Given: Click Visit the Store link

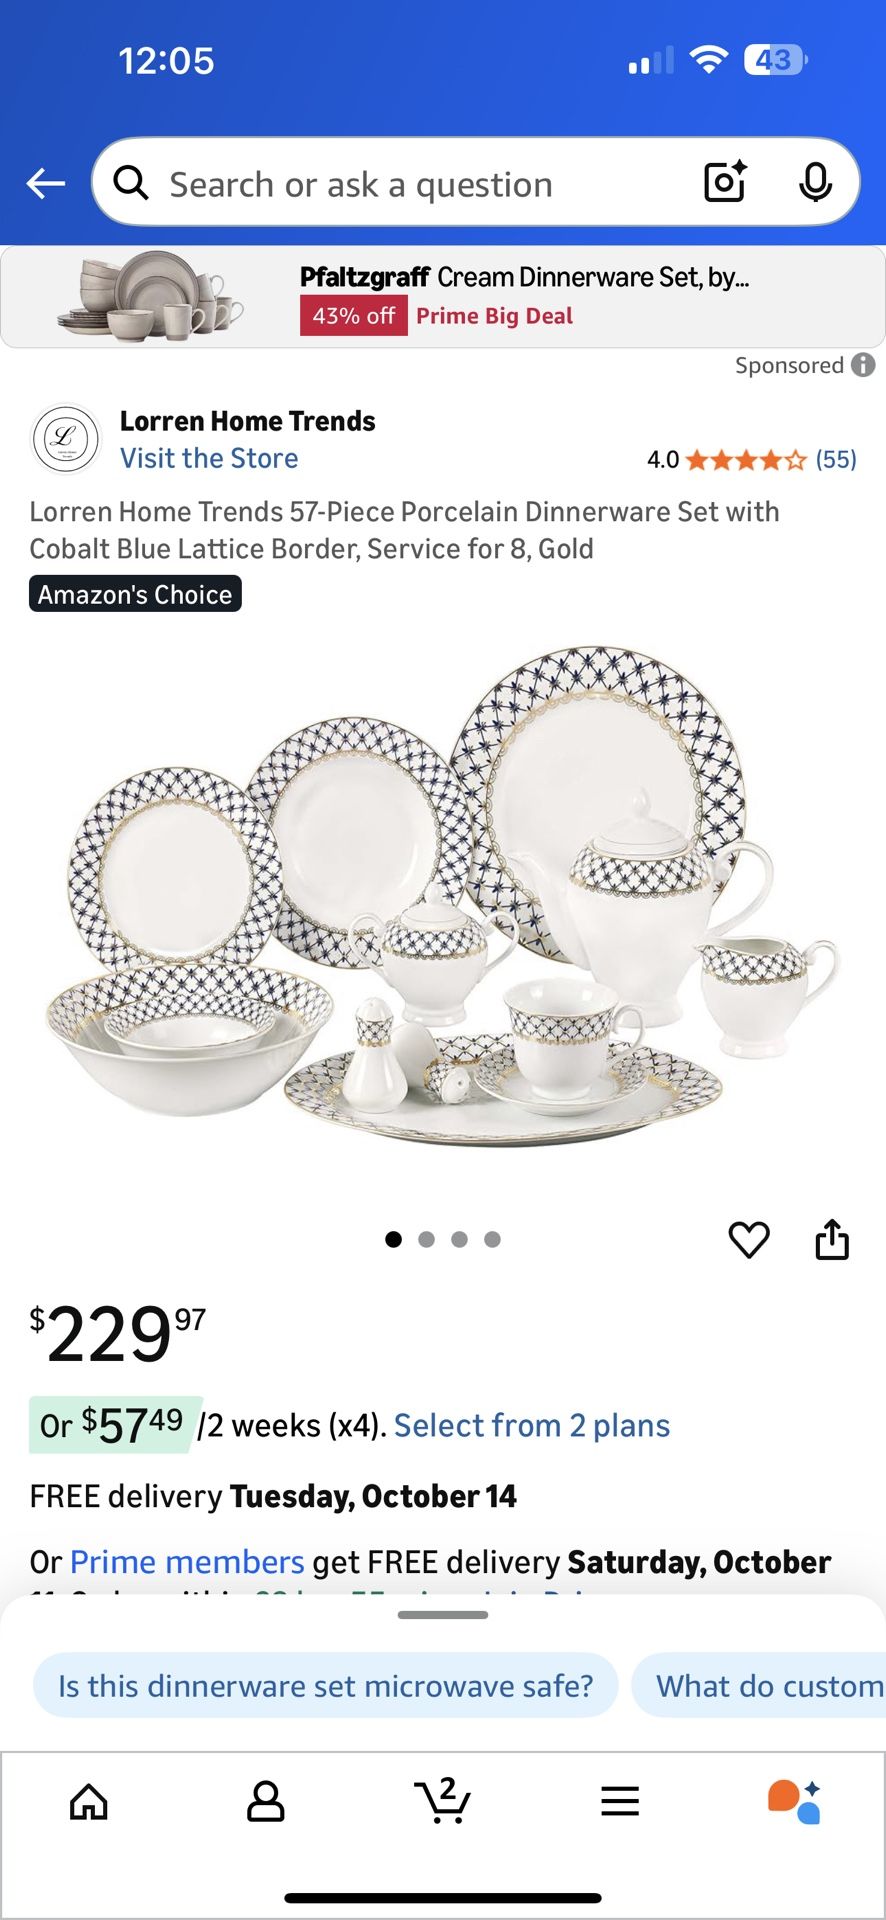Looking at the screenshot, I should coord(209,458).
